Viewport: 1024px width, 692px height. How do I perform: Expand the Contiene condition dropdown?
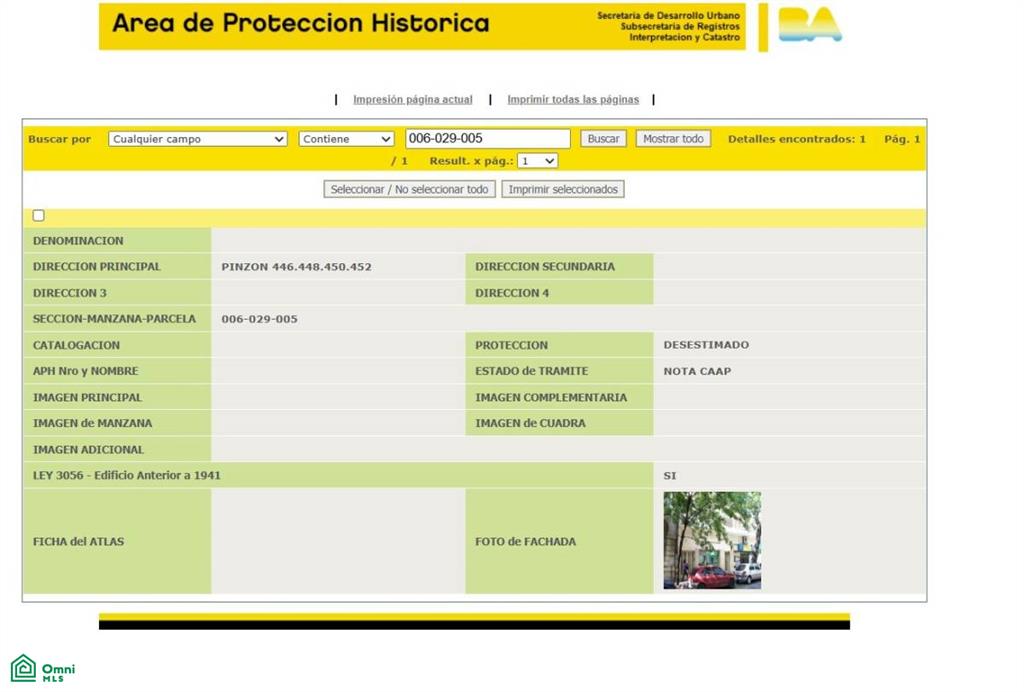pyautogui.click(x=346, y=139)
